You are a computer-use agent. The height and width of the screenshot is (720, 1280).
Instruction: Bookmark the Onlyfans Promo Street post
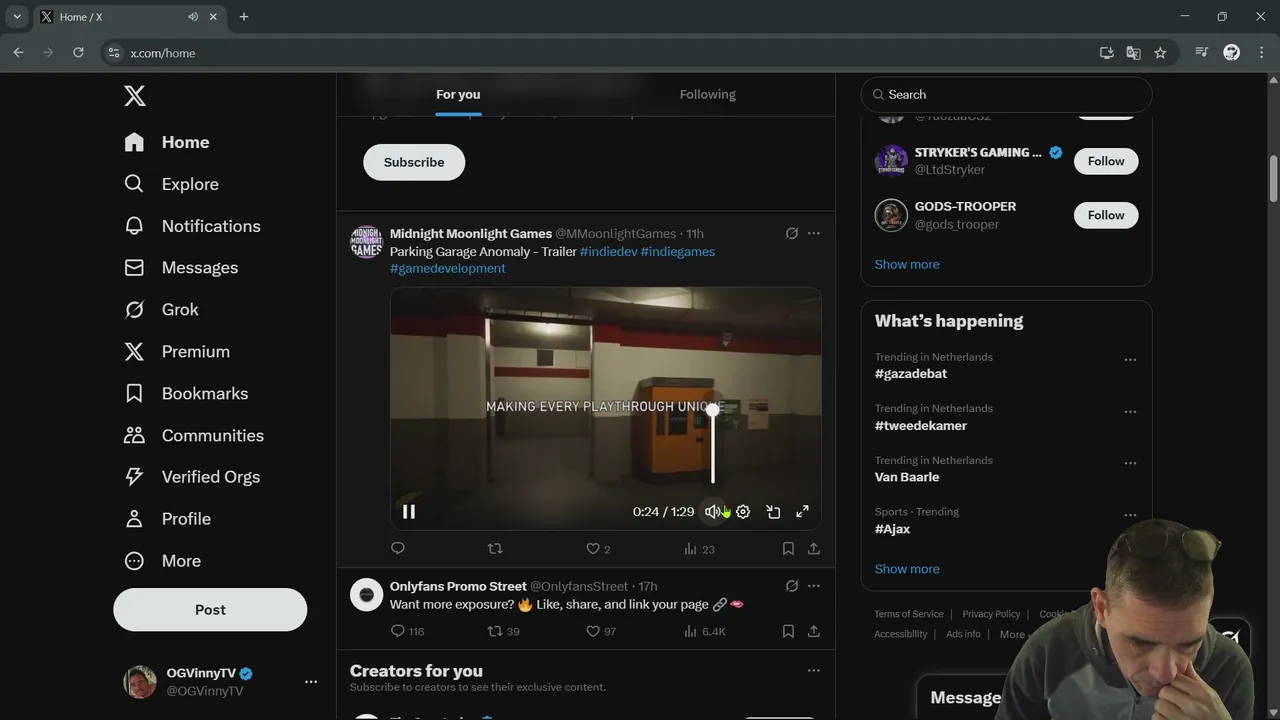[788, 631]
